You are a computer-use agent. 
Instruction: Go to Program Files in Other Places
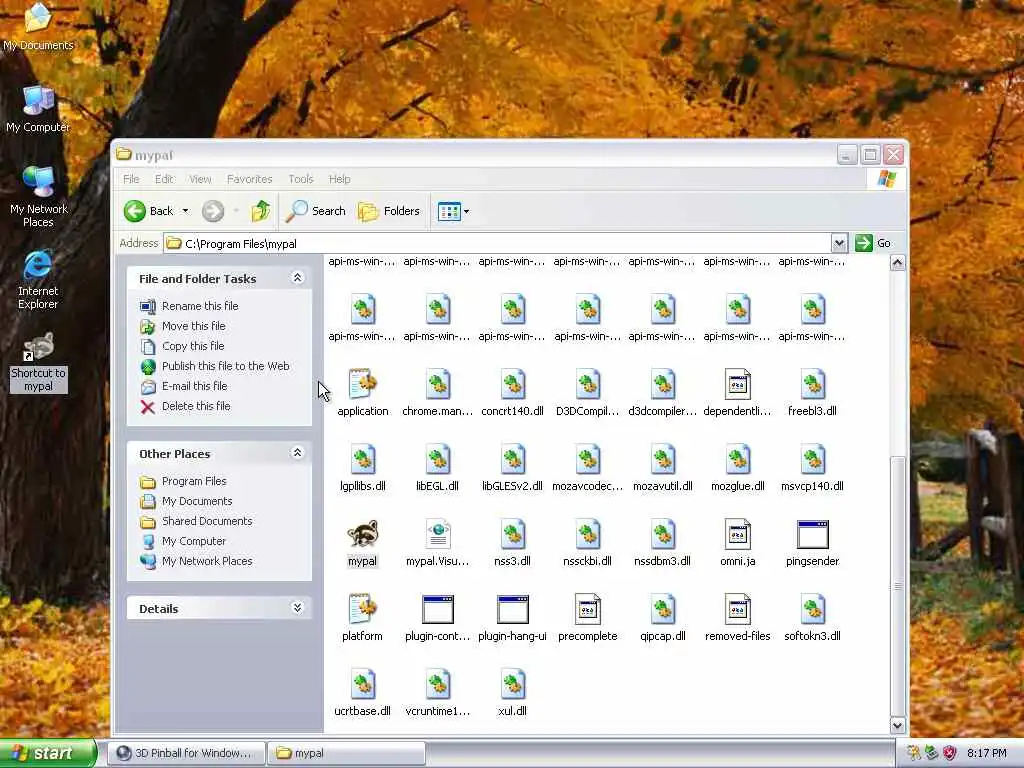click(x=194, y=481)
